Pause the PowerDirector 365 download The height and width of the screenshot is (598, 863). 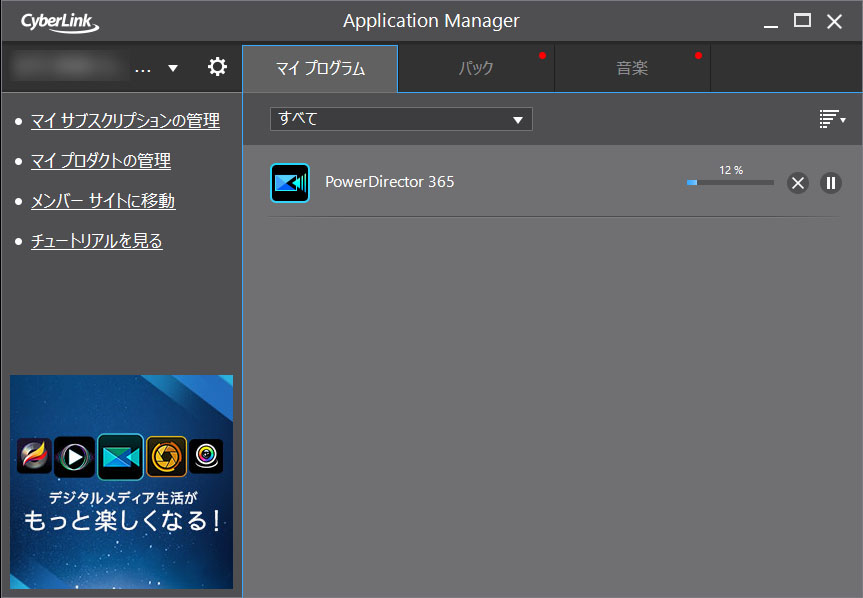pos(831,183)
